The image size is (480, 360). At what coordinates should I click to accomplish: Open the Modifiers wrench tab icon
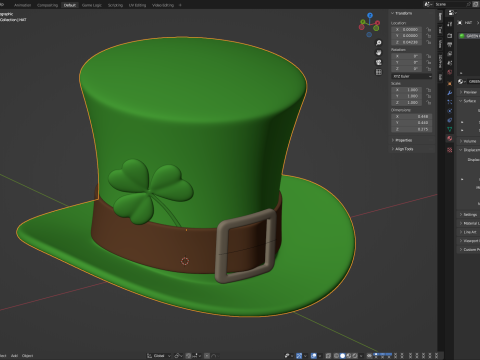coord(450,93)
